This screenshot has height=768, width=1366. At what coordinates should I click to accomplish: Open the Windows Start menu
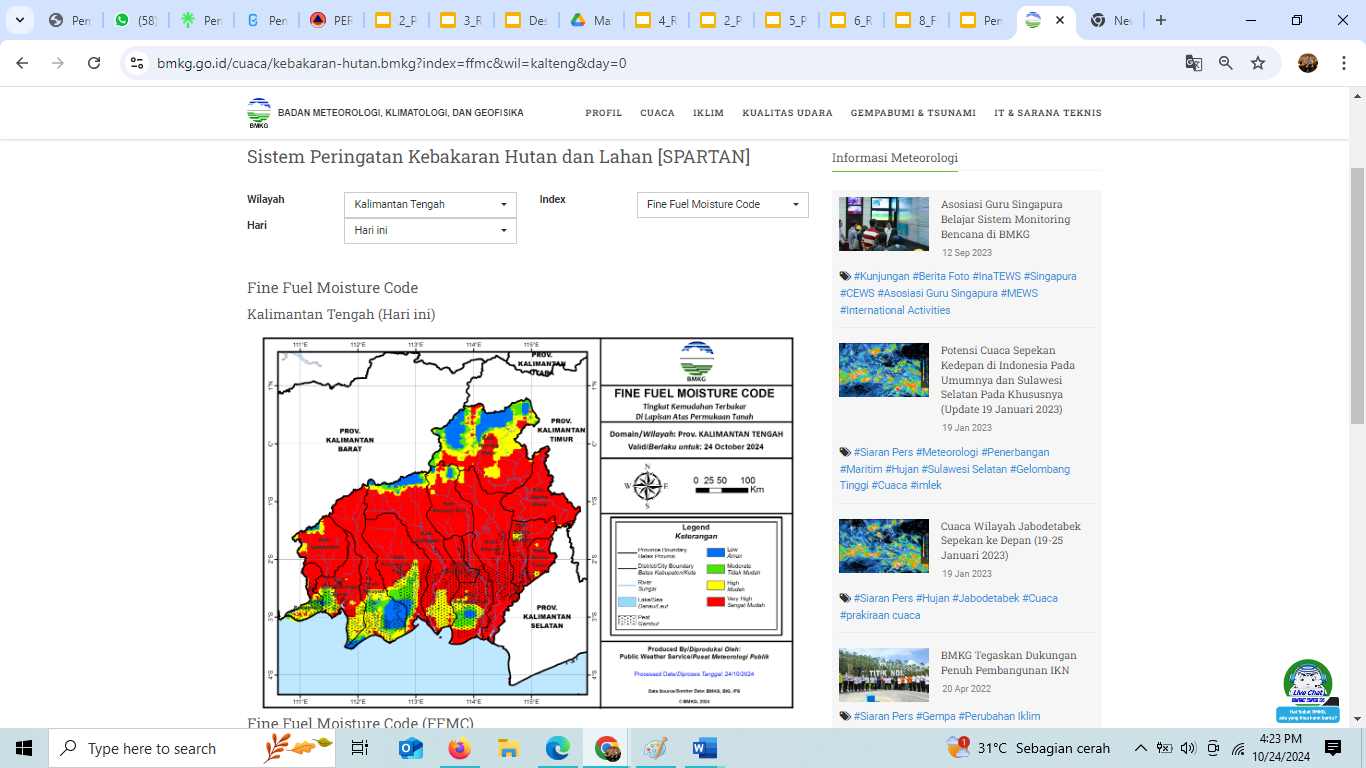coord(24,748)
